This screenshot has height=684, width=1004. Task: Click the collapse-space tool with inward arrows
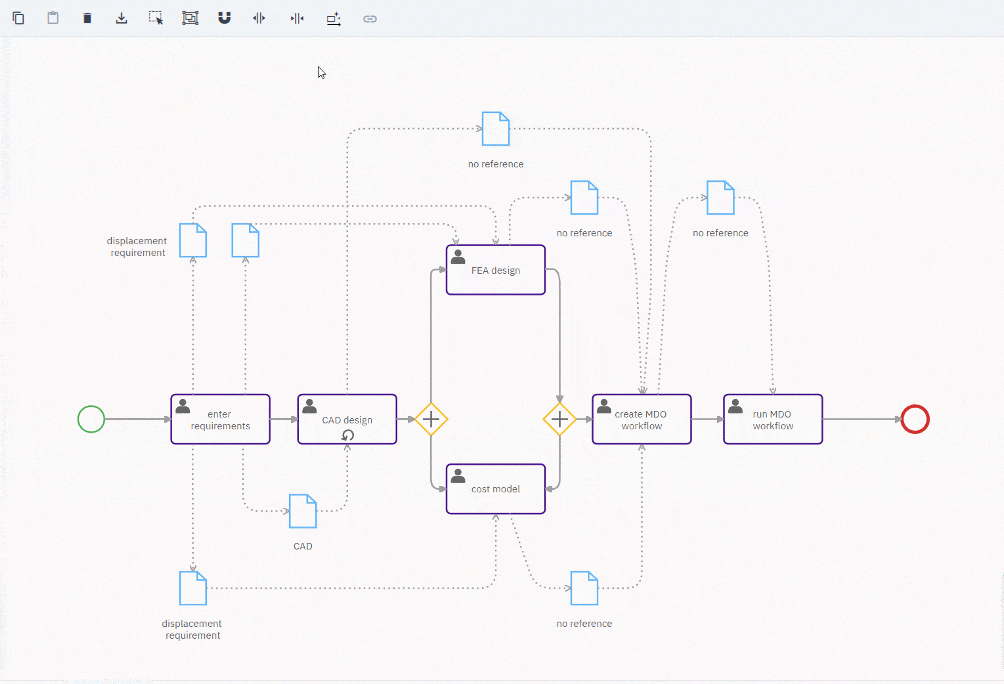tap(297, 18)
